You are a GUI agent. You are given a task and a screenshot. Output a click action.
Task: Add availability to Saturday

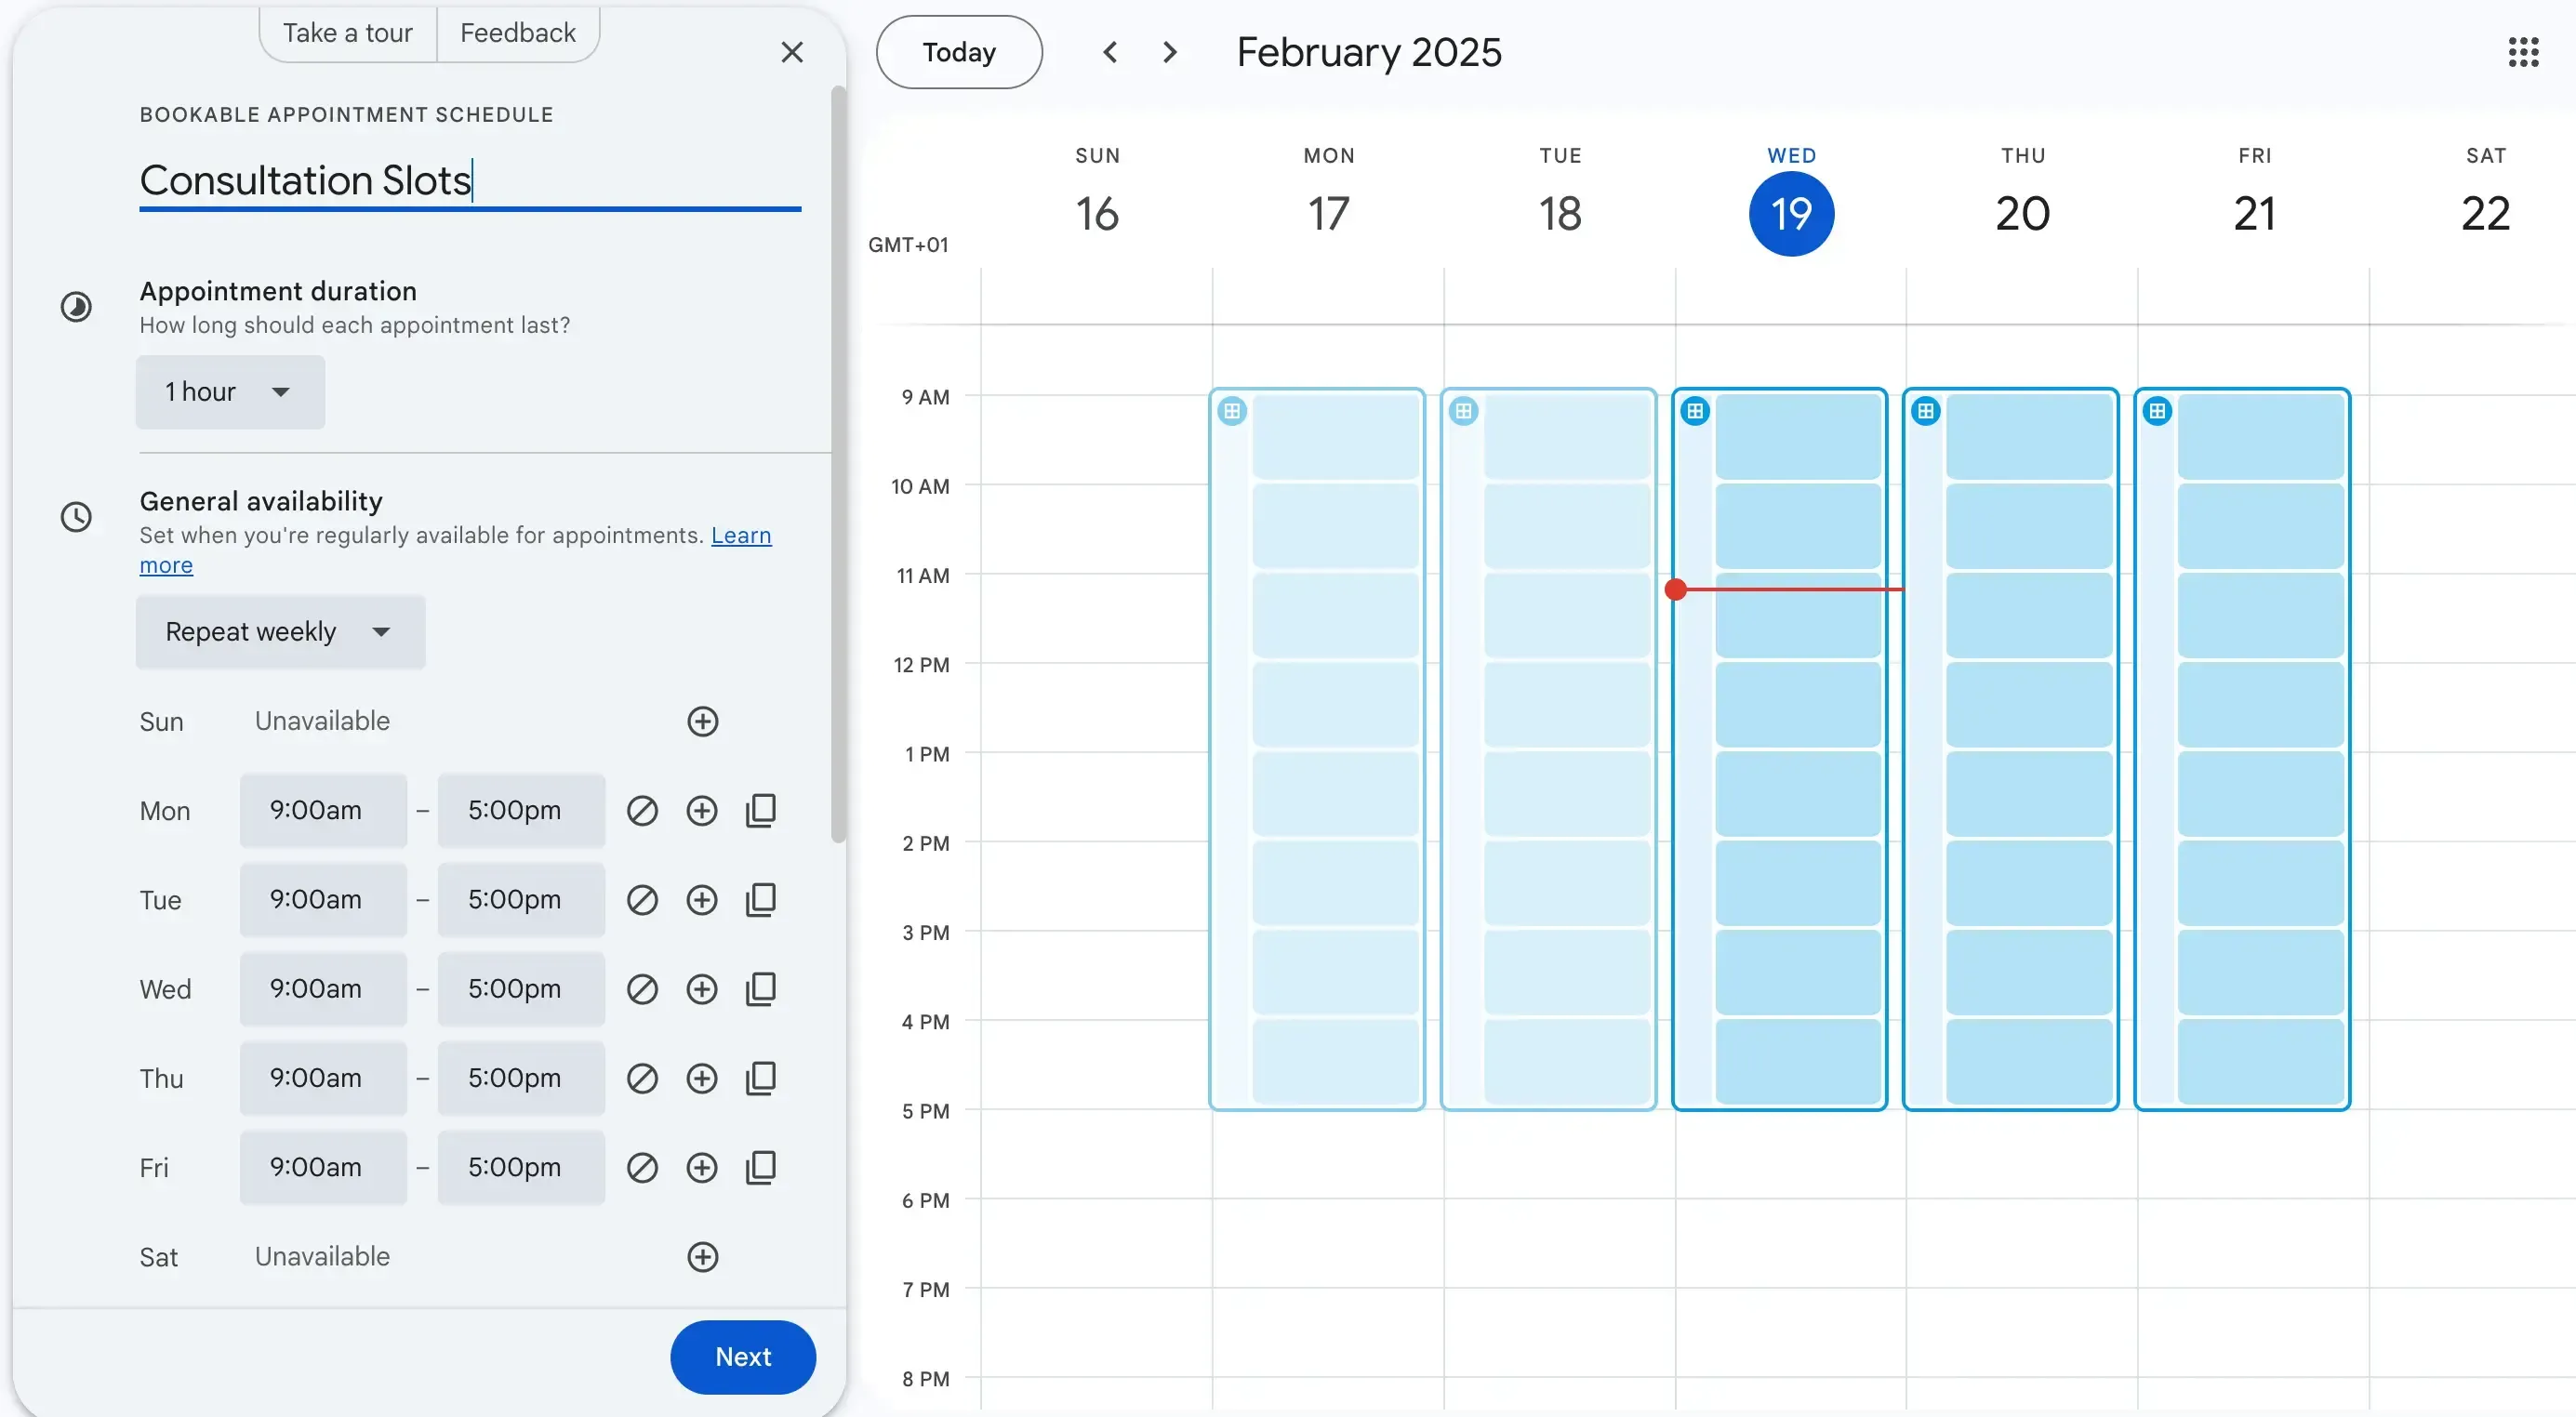(702, 1256)
